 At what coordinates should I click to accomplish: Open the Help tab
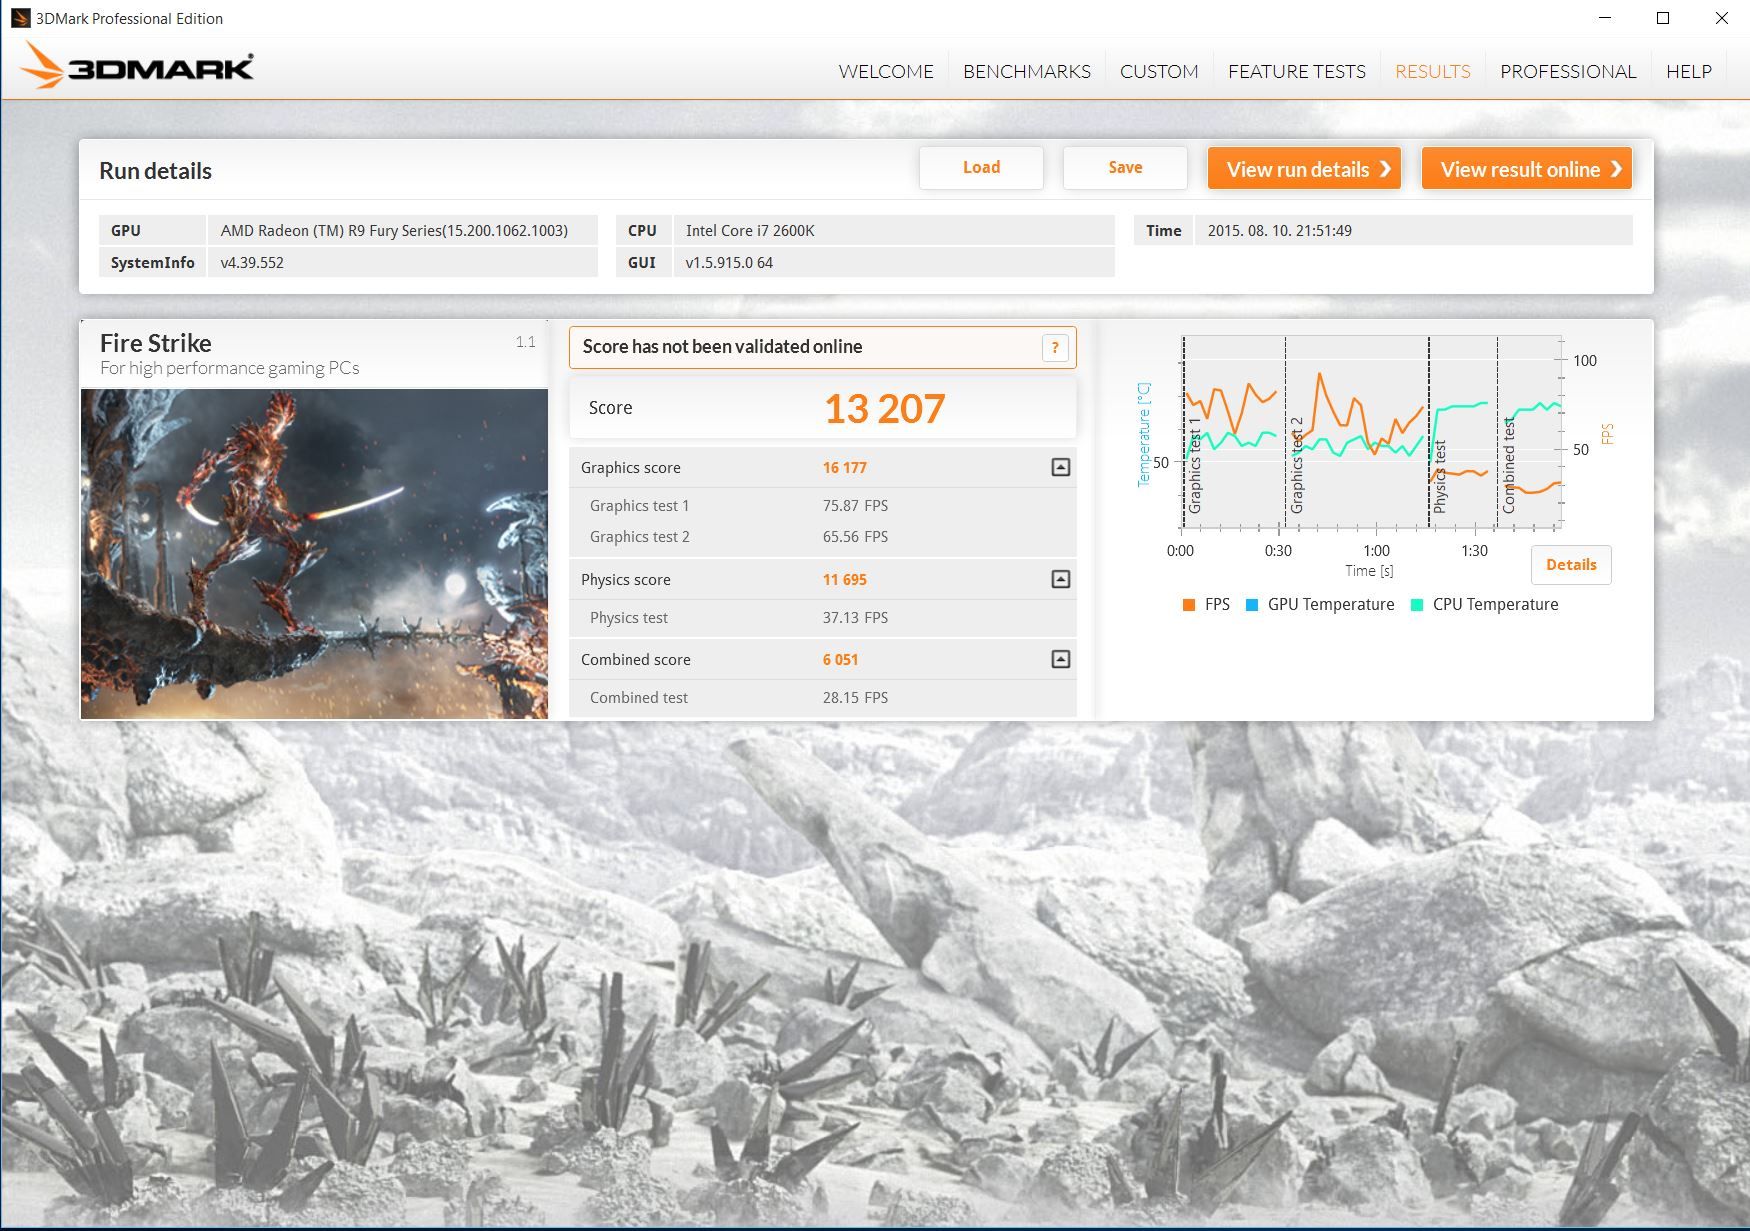[x=1689, y=71]
